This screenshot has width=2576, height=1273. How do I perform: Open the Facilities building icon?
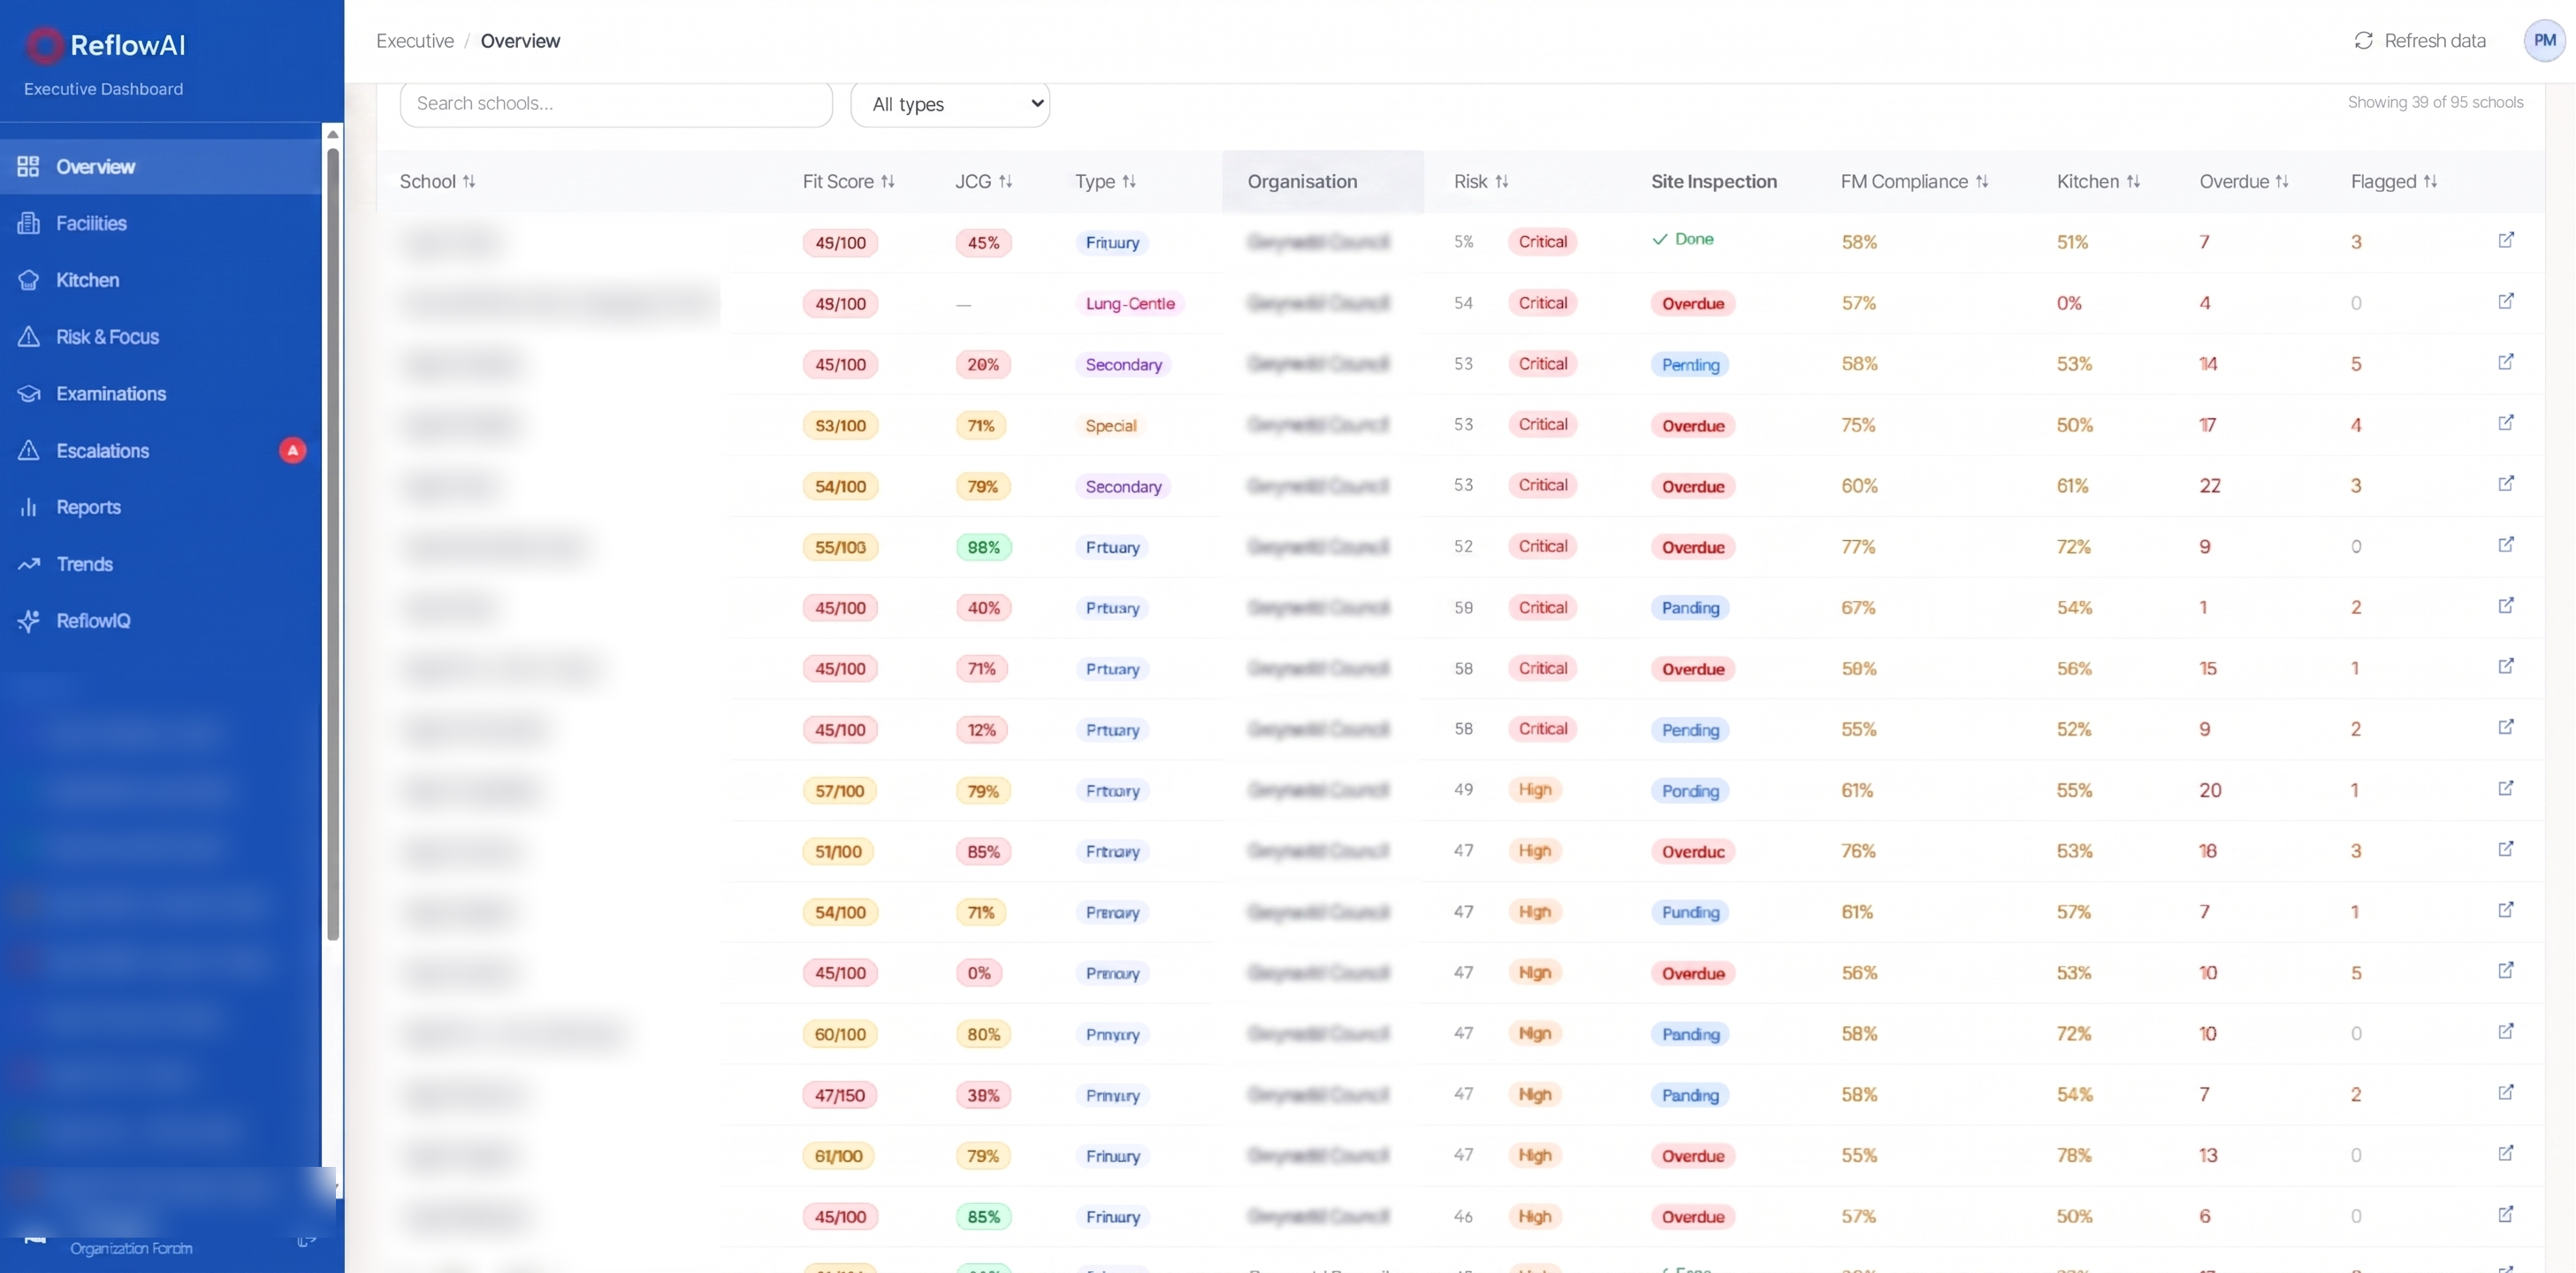coord(28,223)
